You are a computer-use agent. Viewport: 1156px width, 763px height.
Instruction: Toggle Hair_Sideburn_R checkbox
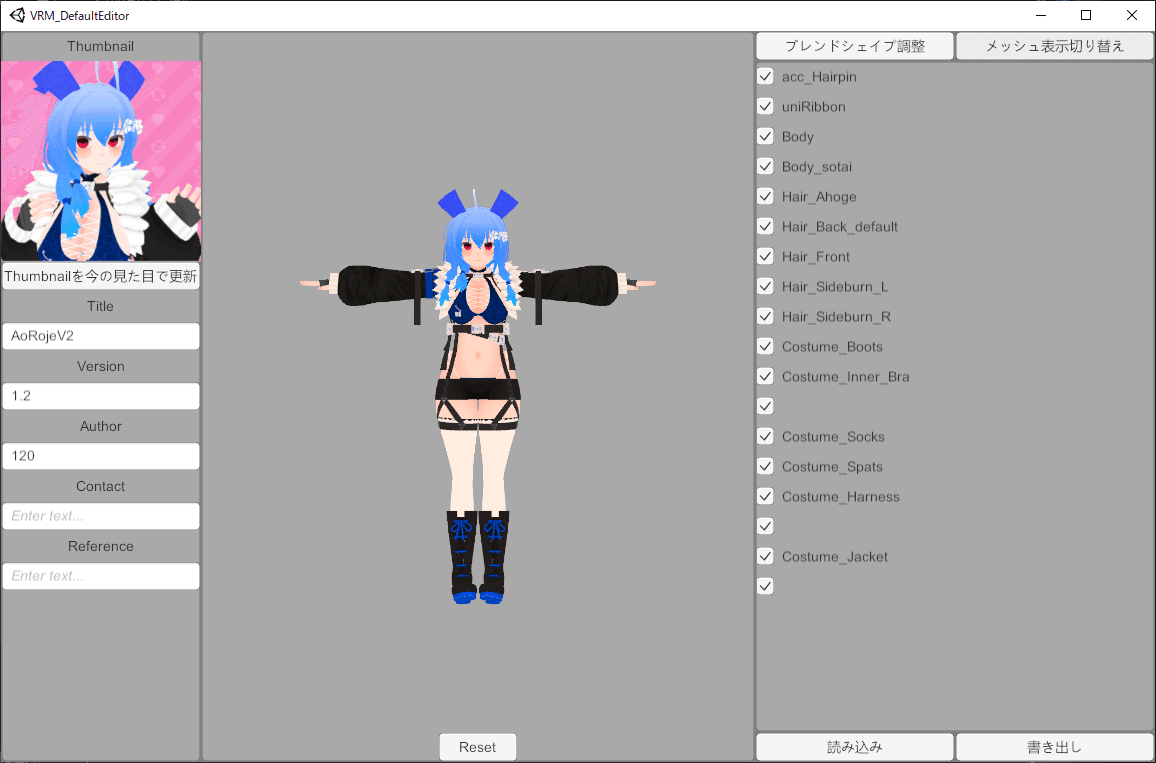[765, 316]
